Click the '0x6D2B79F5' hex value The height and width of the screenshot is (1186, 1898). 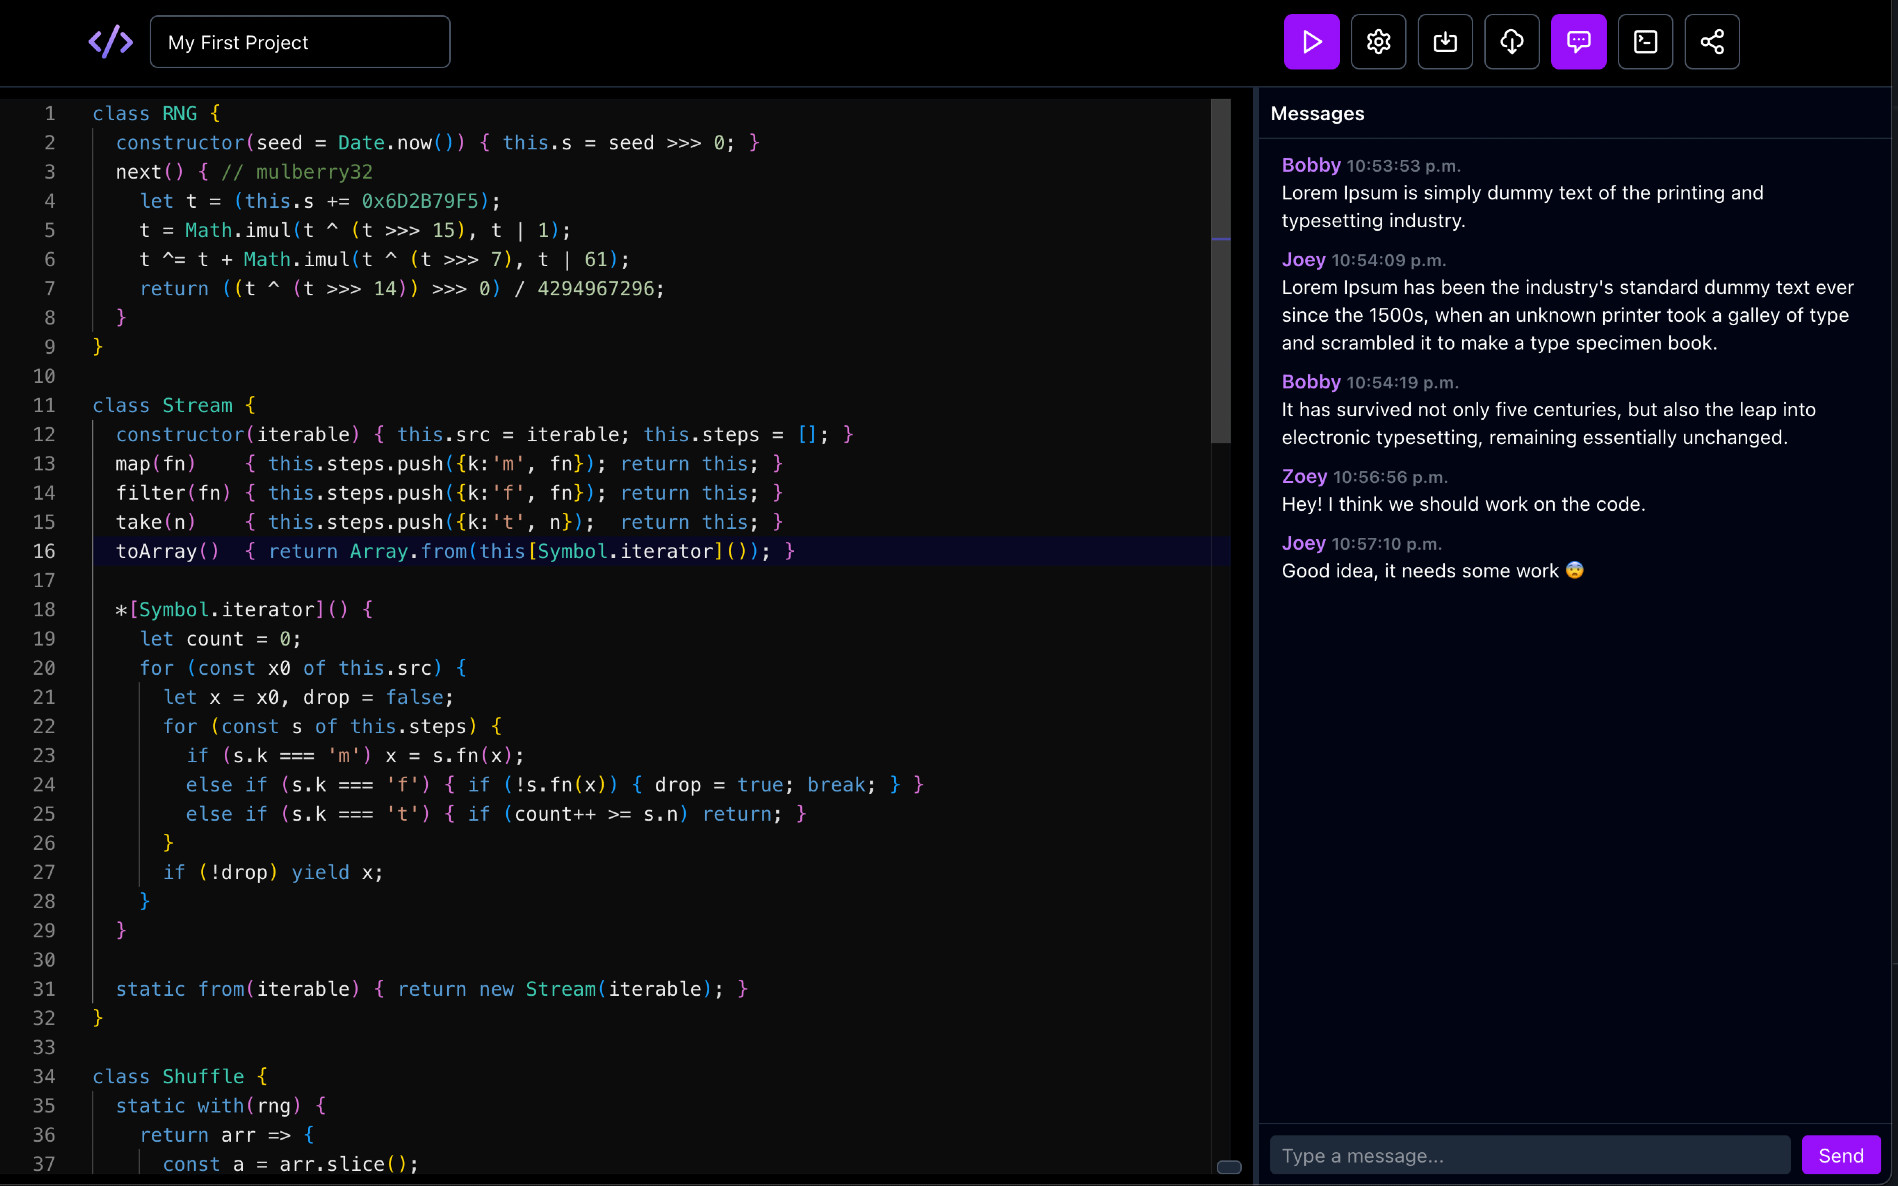pyautogui.click(x=420, y=201)
